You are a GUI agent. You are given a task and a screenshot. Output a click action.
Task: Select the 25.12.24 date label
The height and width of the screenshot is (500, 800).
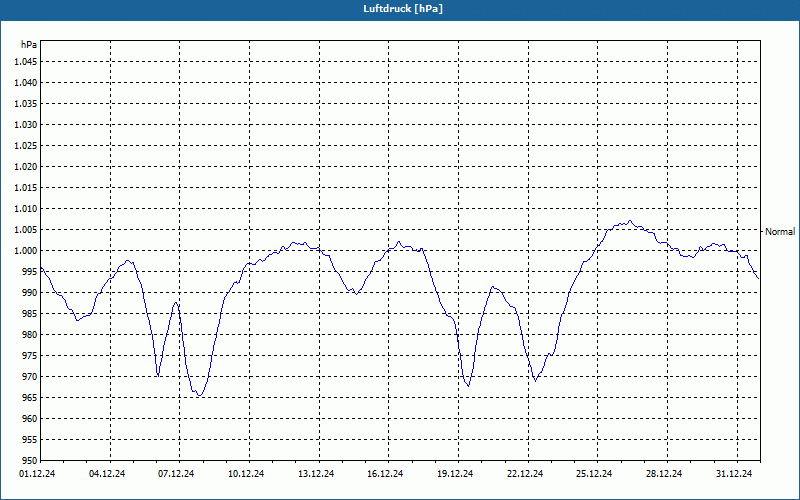coord(594,474)
